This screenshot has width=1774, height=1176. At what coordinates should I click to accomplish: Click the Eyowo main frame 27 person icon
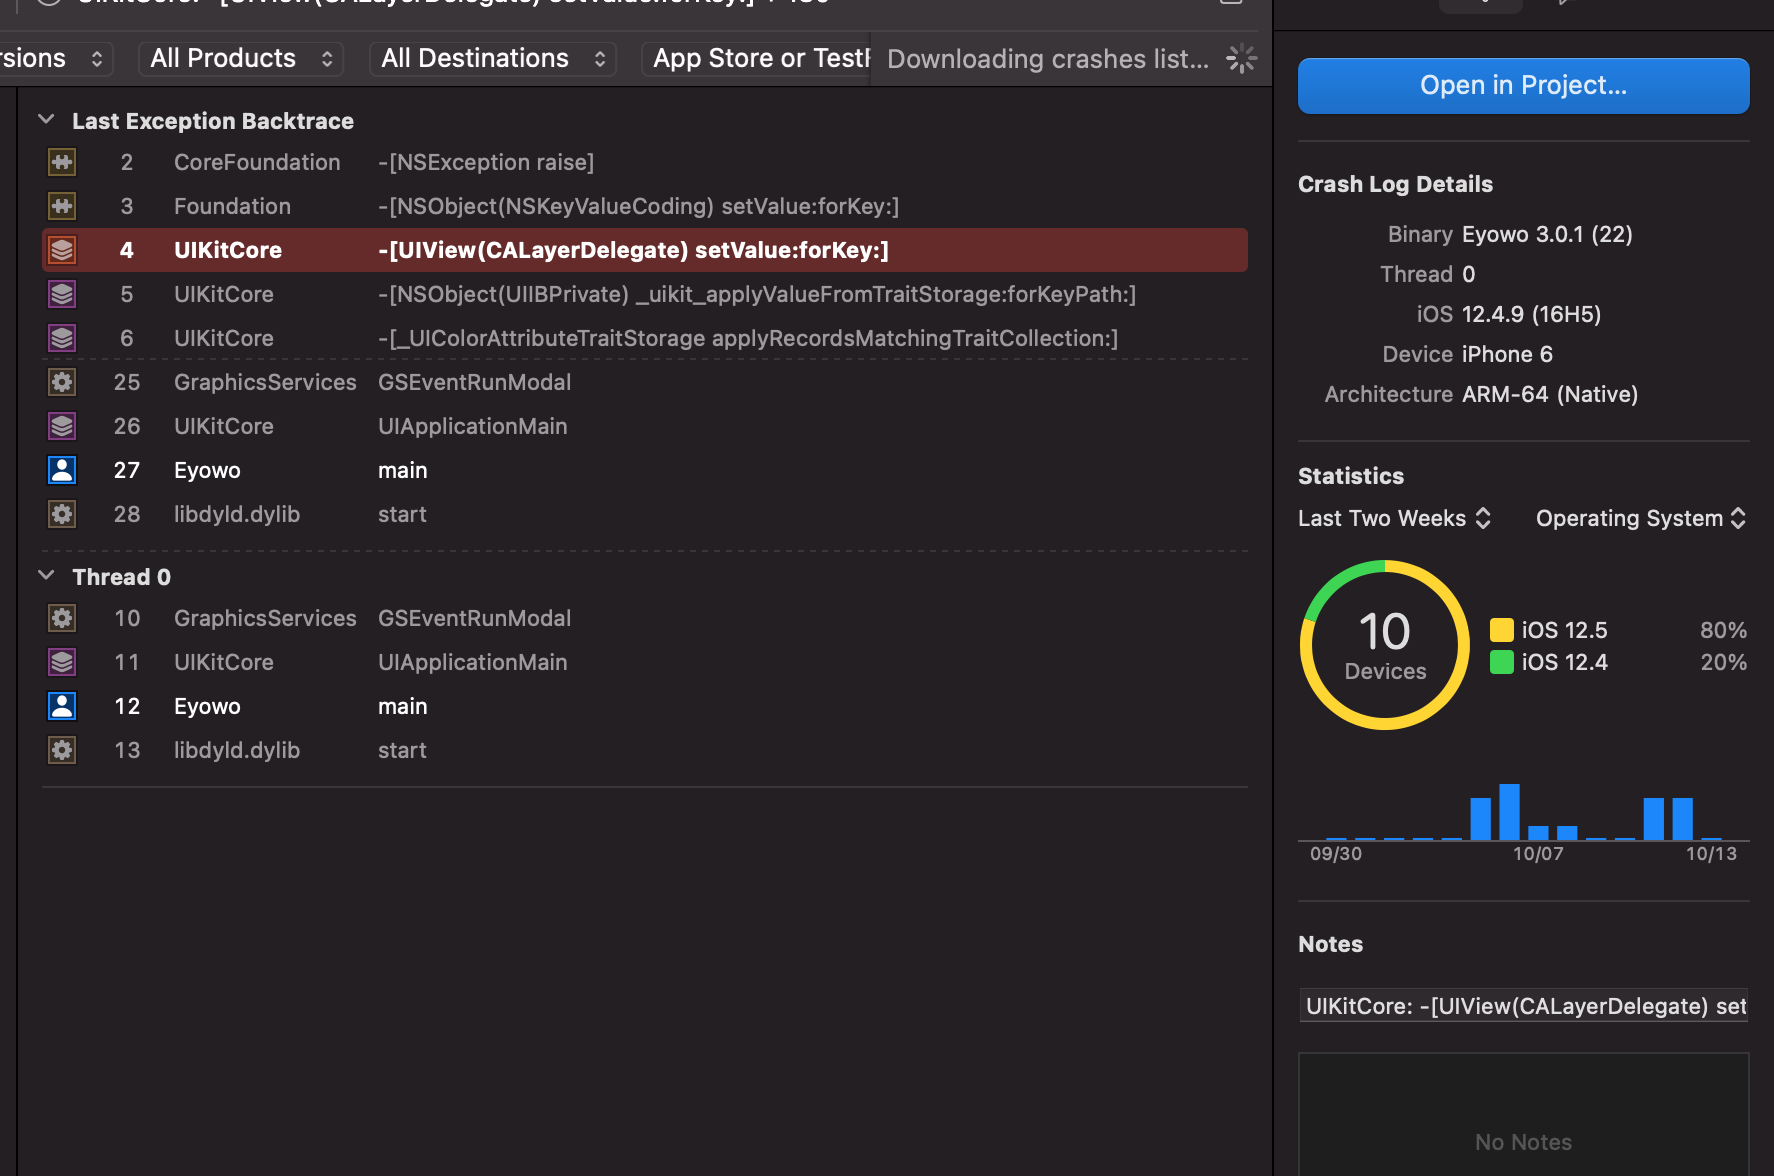(x=62, y=470)
